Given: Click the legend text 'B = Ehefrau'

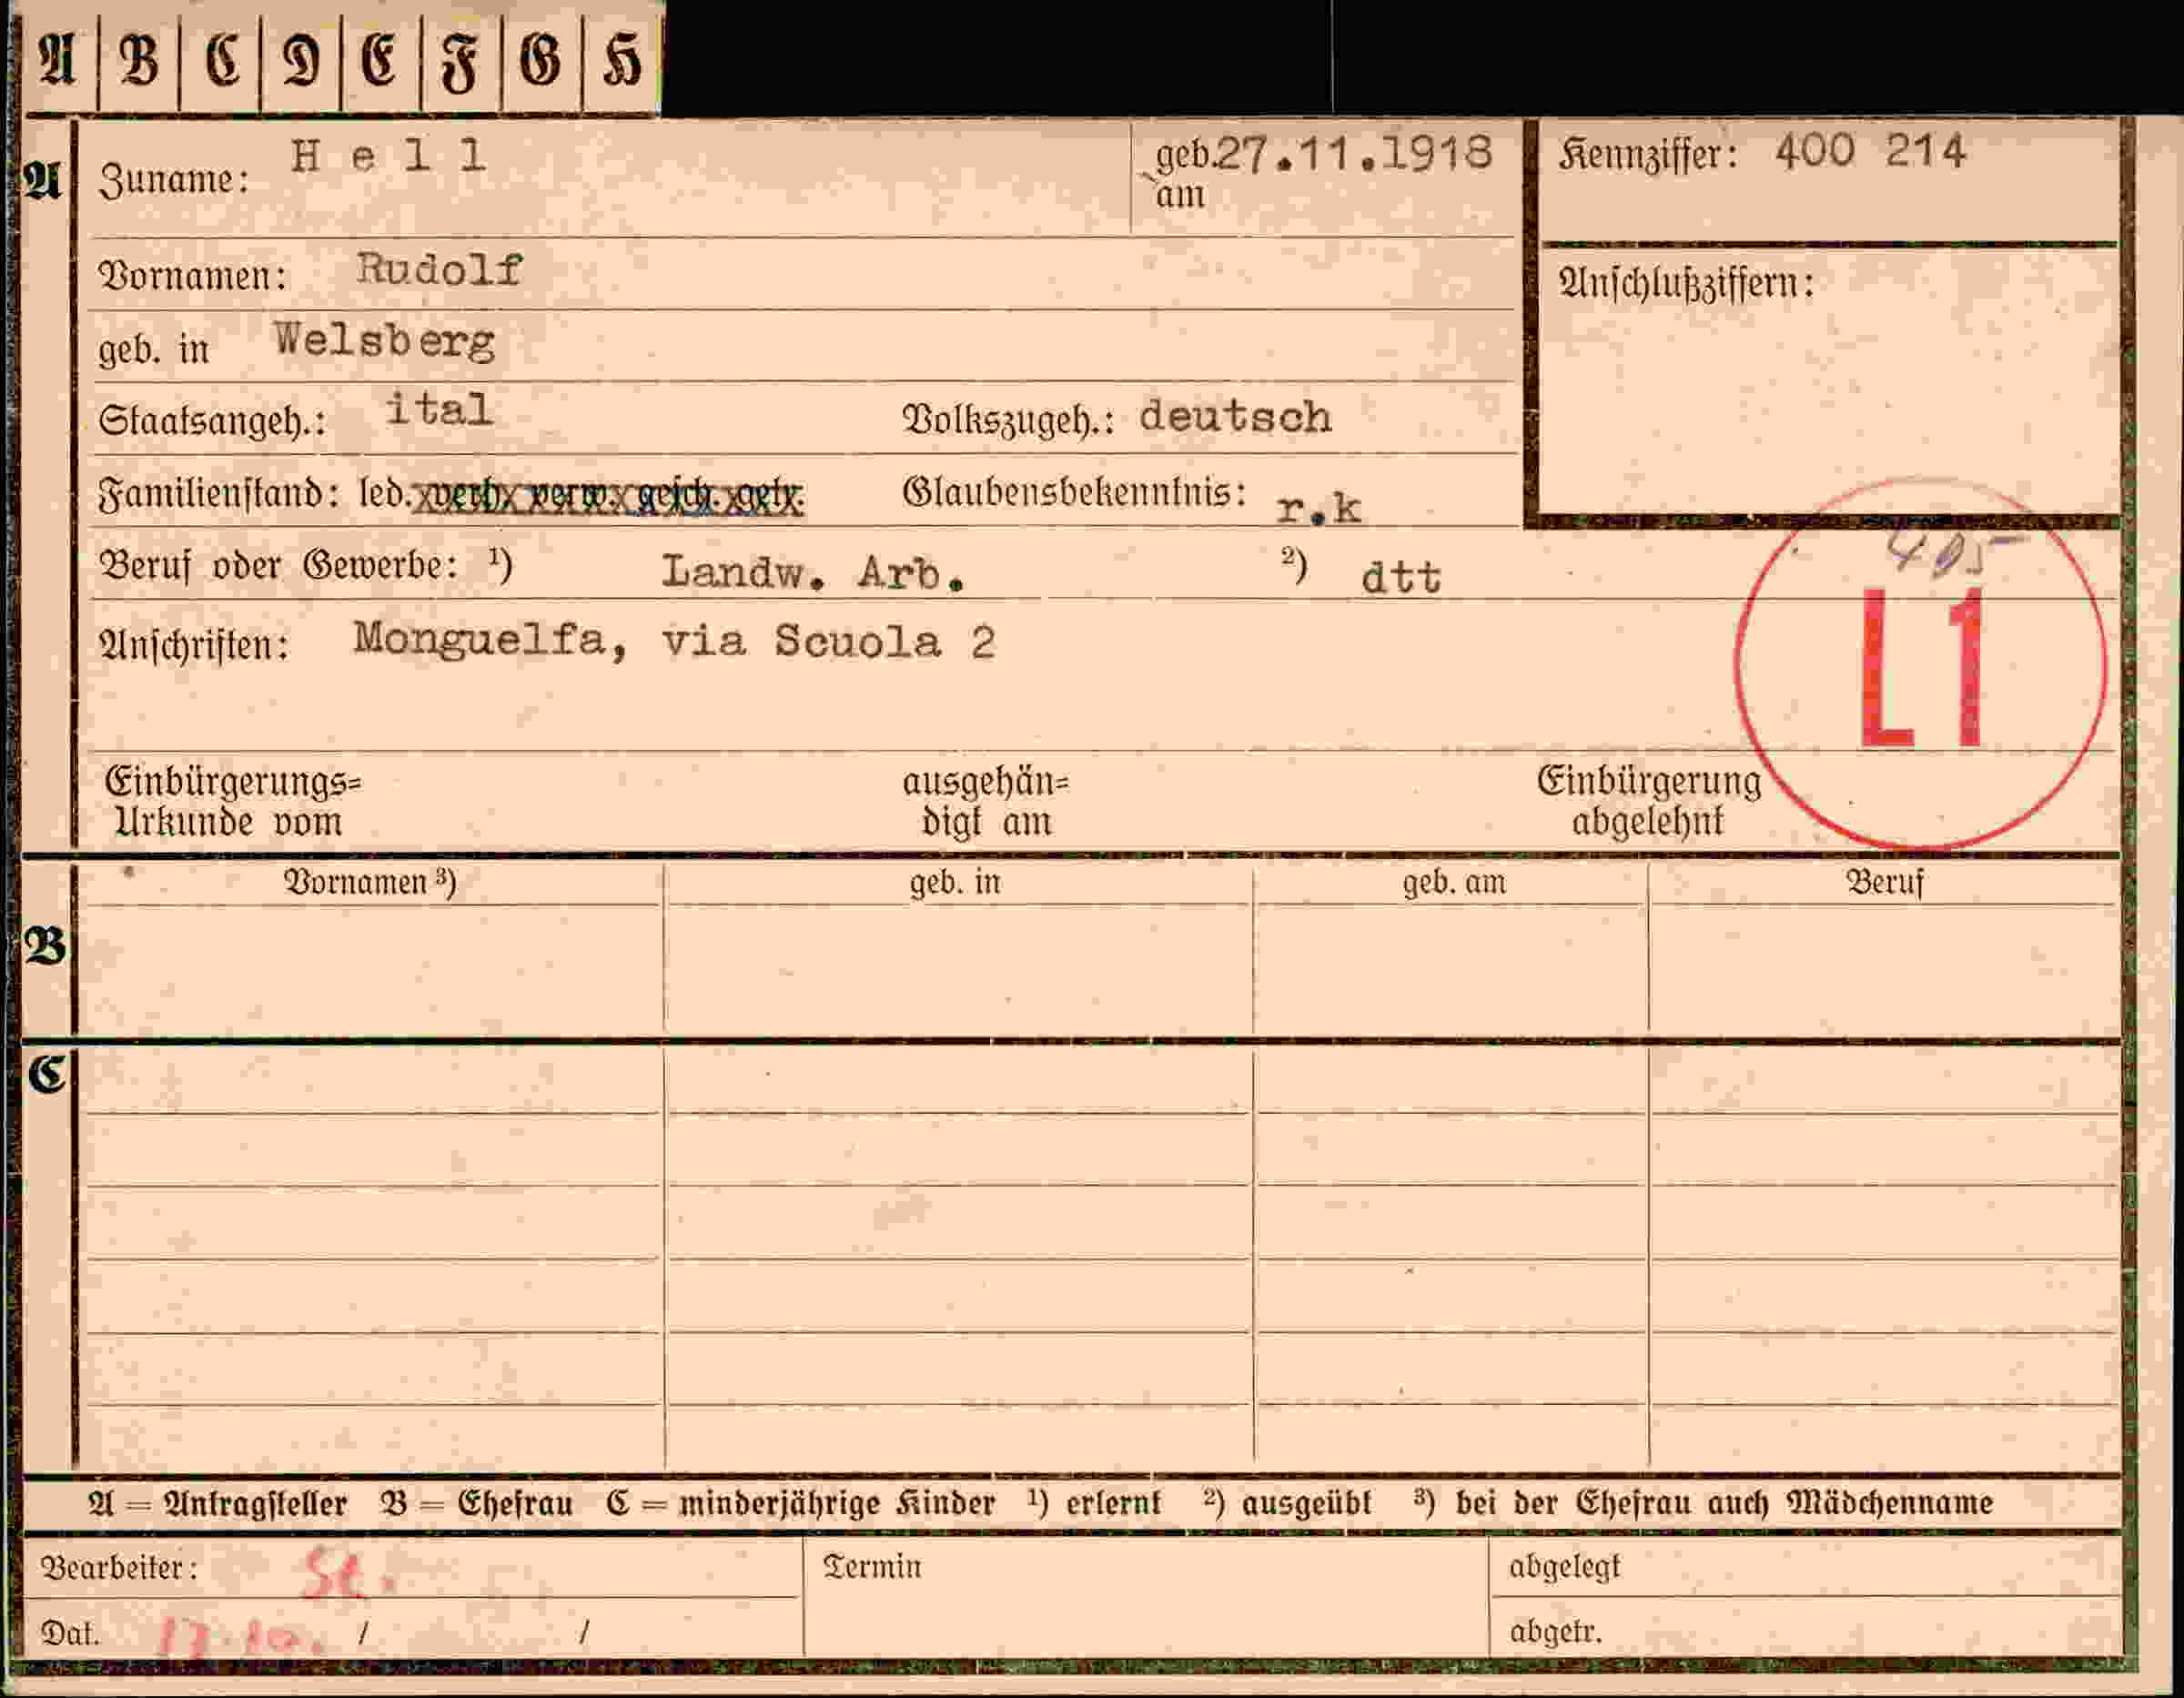Looking at the screenshot, I should point(477,1504).
